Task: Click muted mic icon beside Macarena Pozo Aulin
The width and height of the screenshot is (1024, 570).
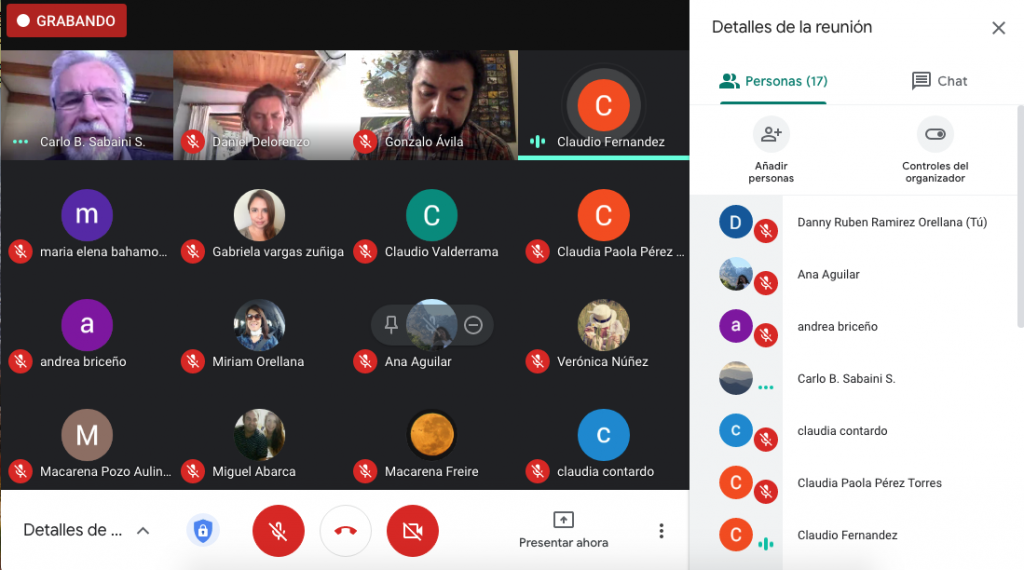Action: (x=20, y=471)
